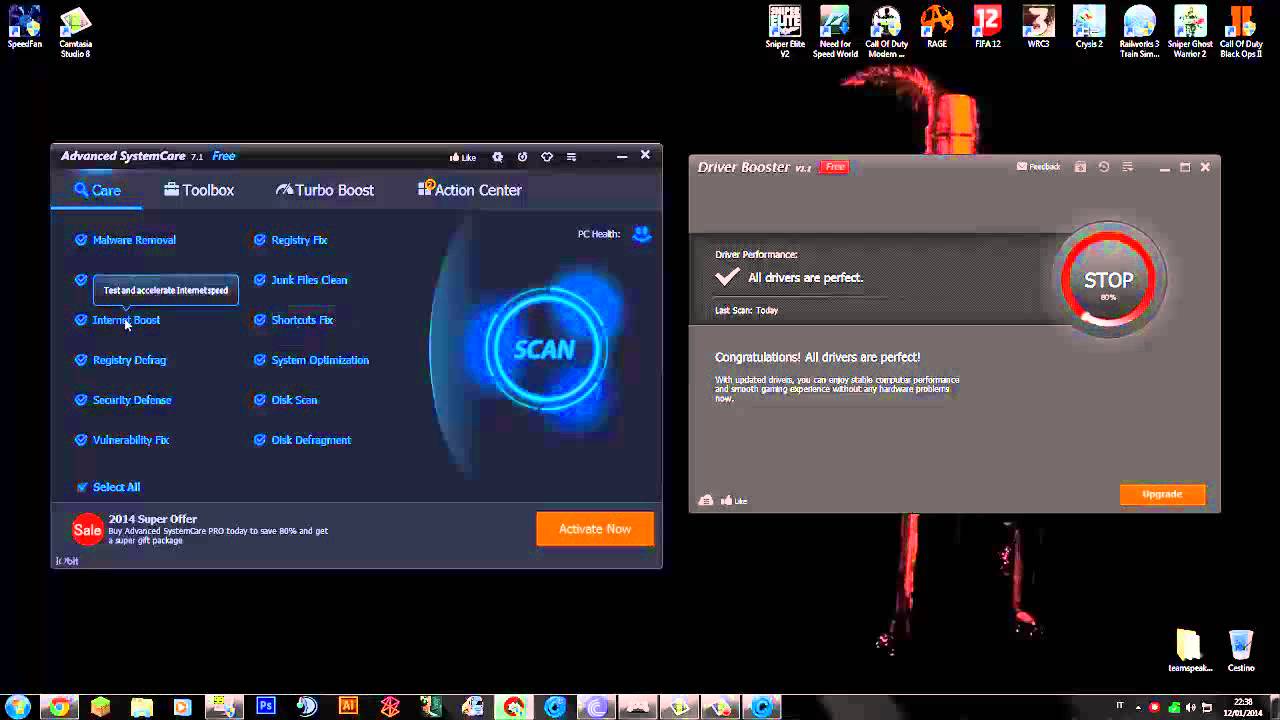
Task: Open the Need for Speed World desktop icon
Action: [x=835, y=32]
